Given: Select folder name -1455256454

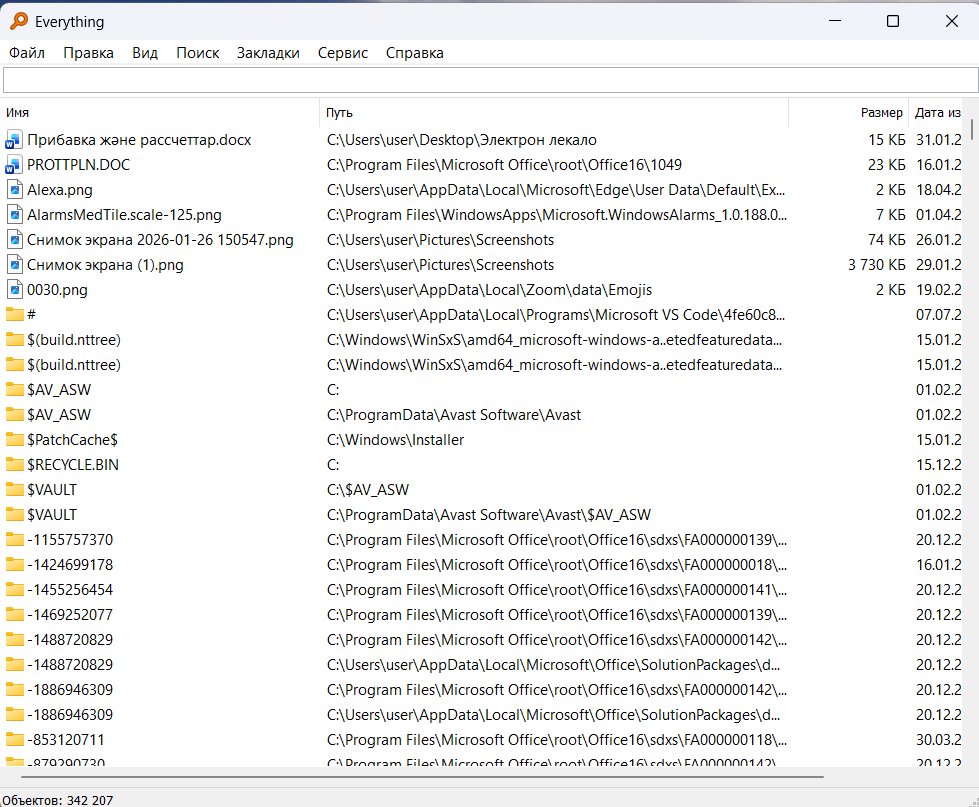Looking at the screenshot, I should pyautogui.click(x=70, y=589).
